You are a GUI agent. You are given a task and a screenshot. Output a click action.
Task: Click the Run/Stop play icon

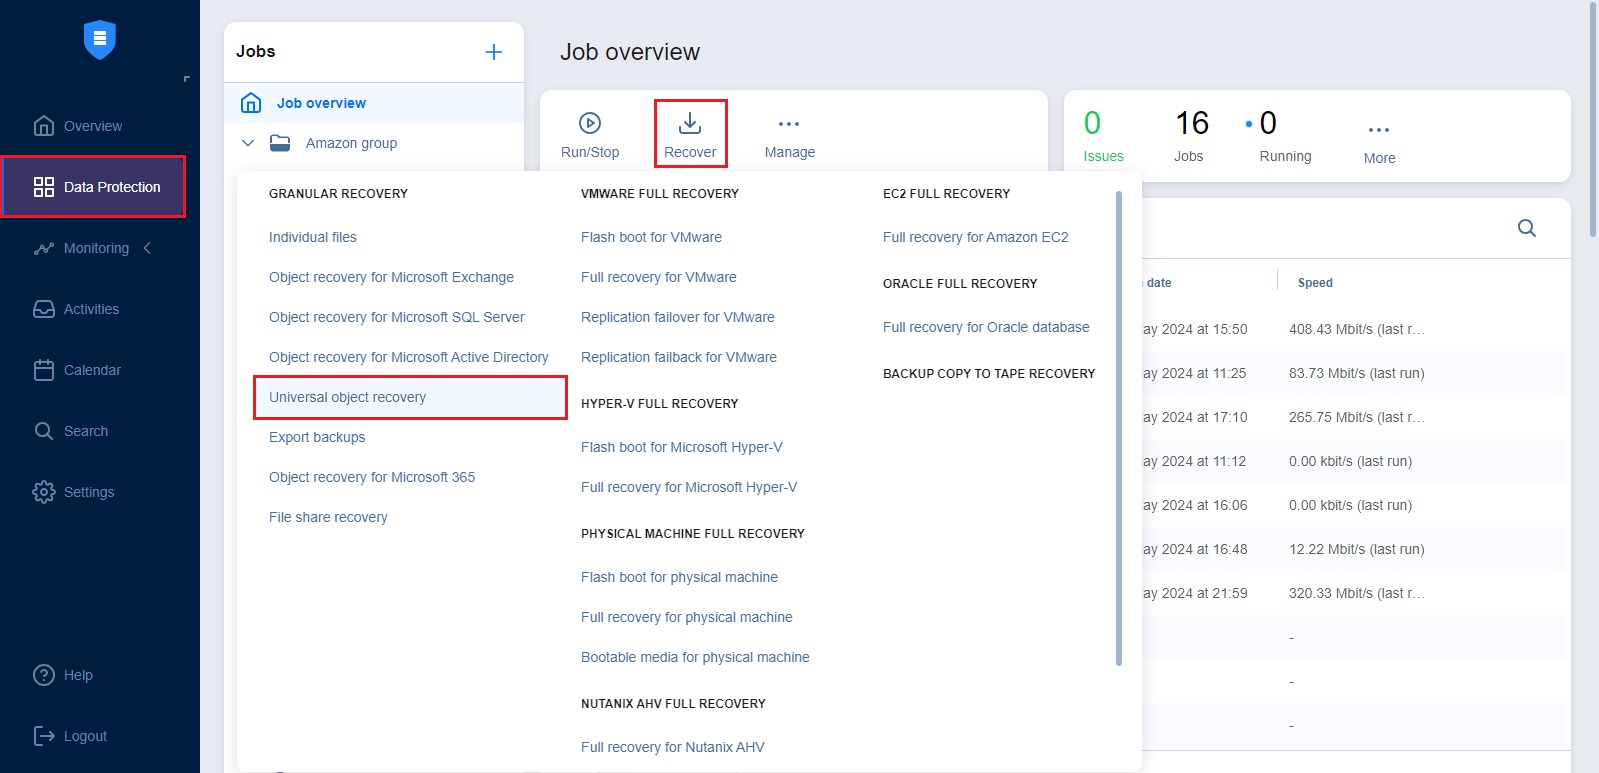(x=590, y=124)
